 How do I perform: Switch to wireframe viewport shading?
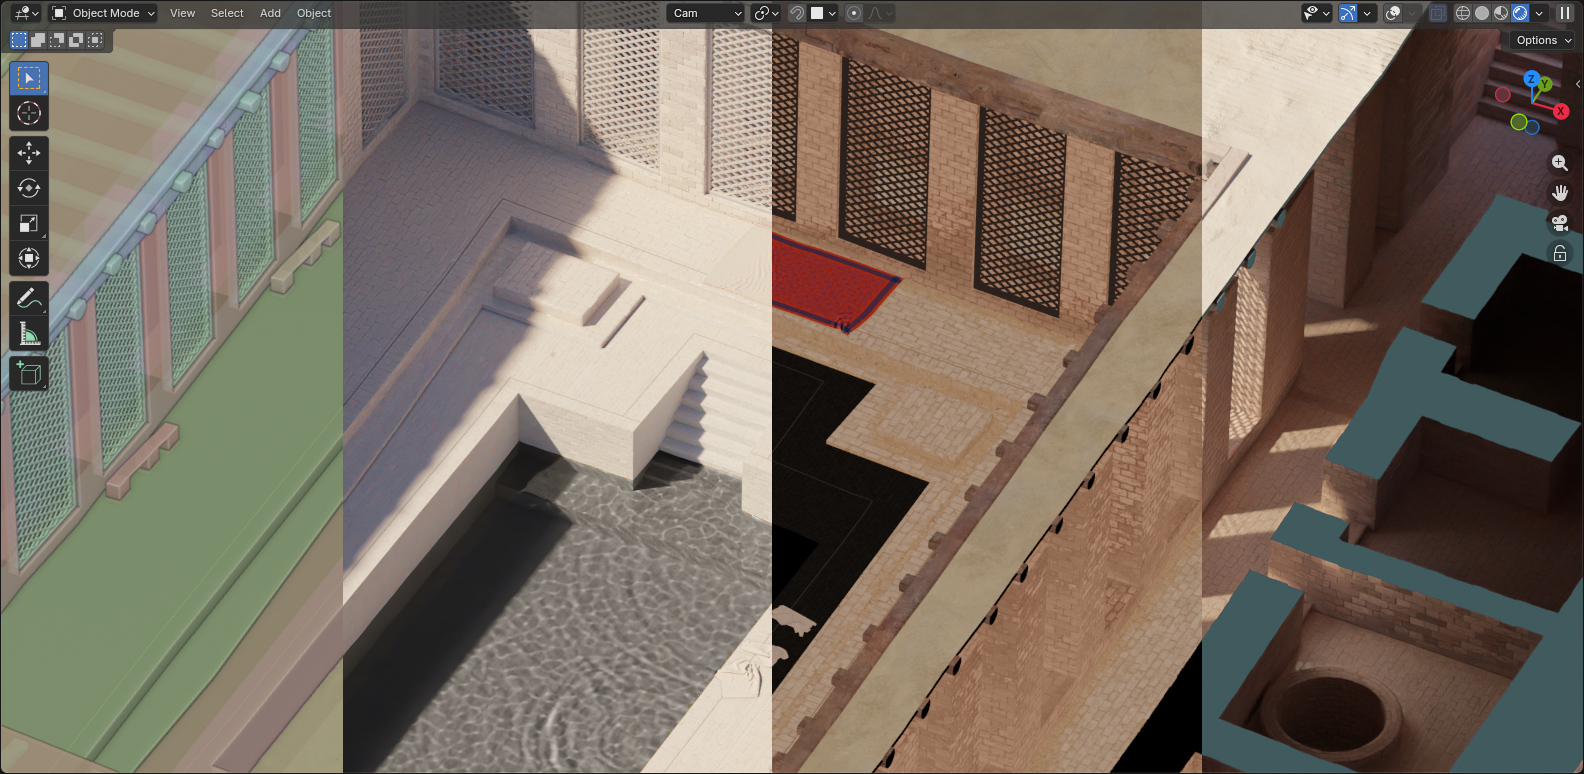(1463, 13)
